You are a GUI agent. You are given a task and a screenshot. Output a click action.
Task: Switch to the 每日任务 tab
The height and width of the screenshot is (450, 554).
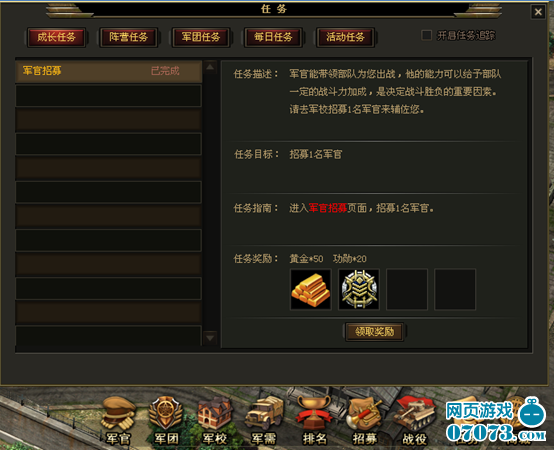click(273, 37)
